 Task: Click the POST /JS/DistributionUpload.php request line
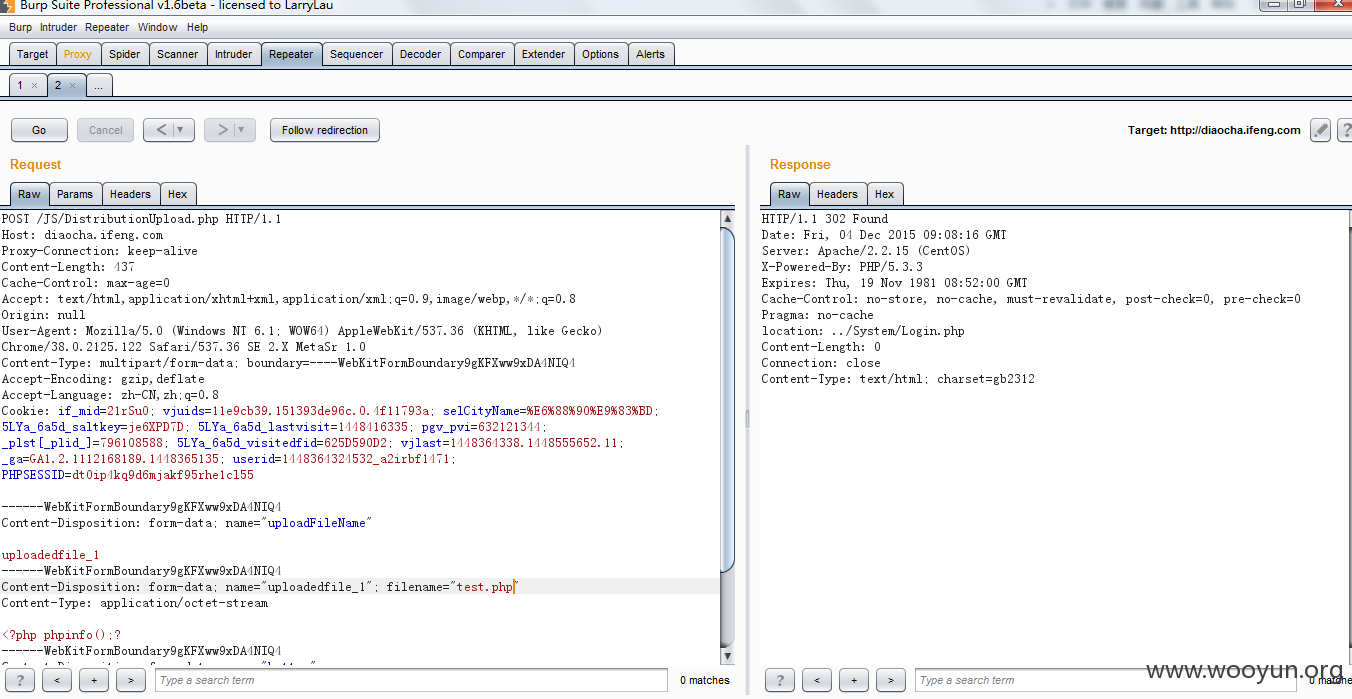tap(141, 219)
